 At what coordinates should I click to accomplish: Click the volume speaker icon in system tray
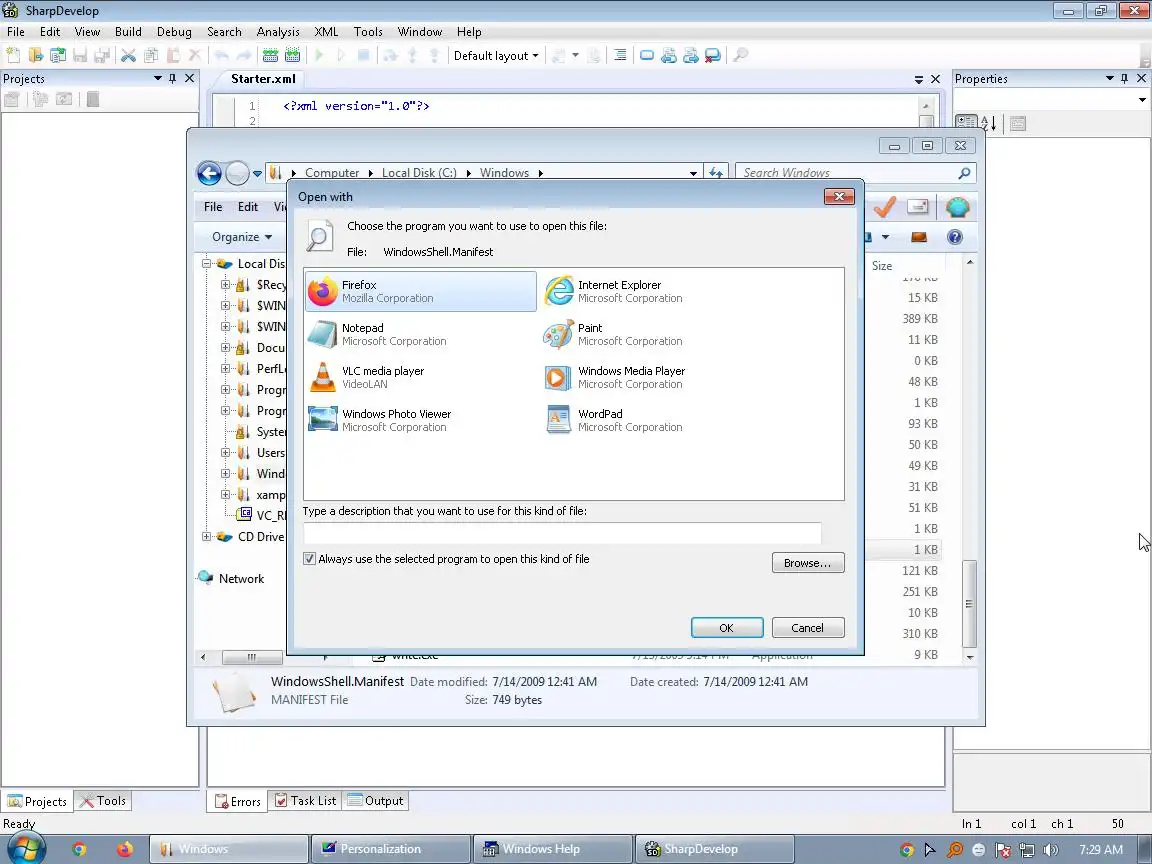point(1051,850)
